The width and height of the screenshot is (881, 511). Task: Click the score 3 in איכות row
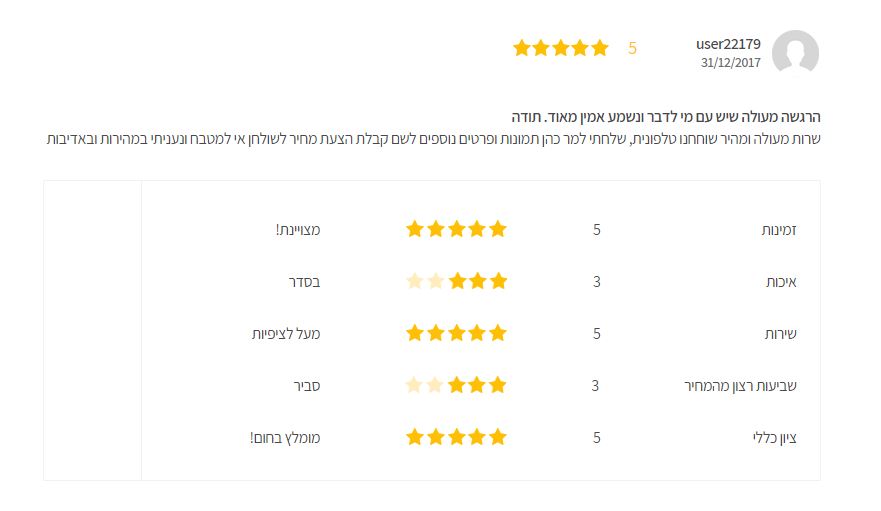click(597, 282)
